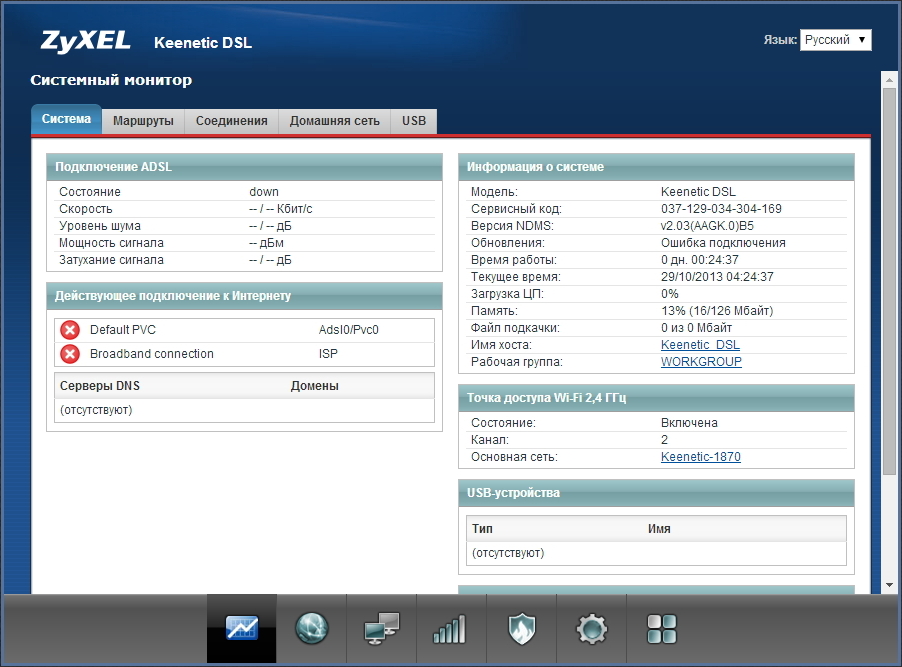The width and height of the screenshot is (902, 667).
Task: Click the WORKGROUP link
Action: (x=701, y=362)
